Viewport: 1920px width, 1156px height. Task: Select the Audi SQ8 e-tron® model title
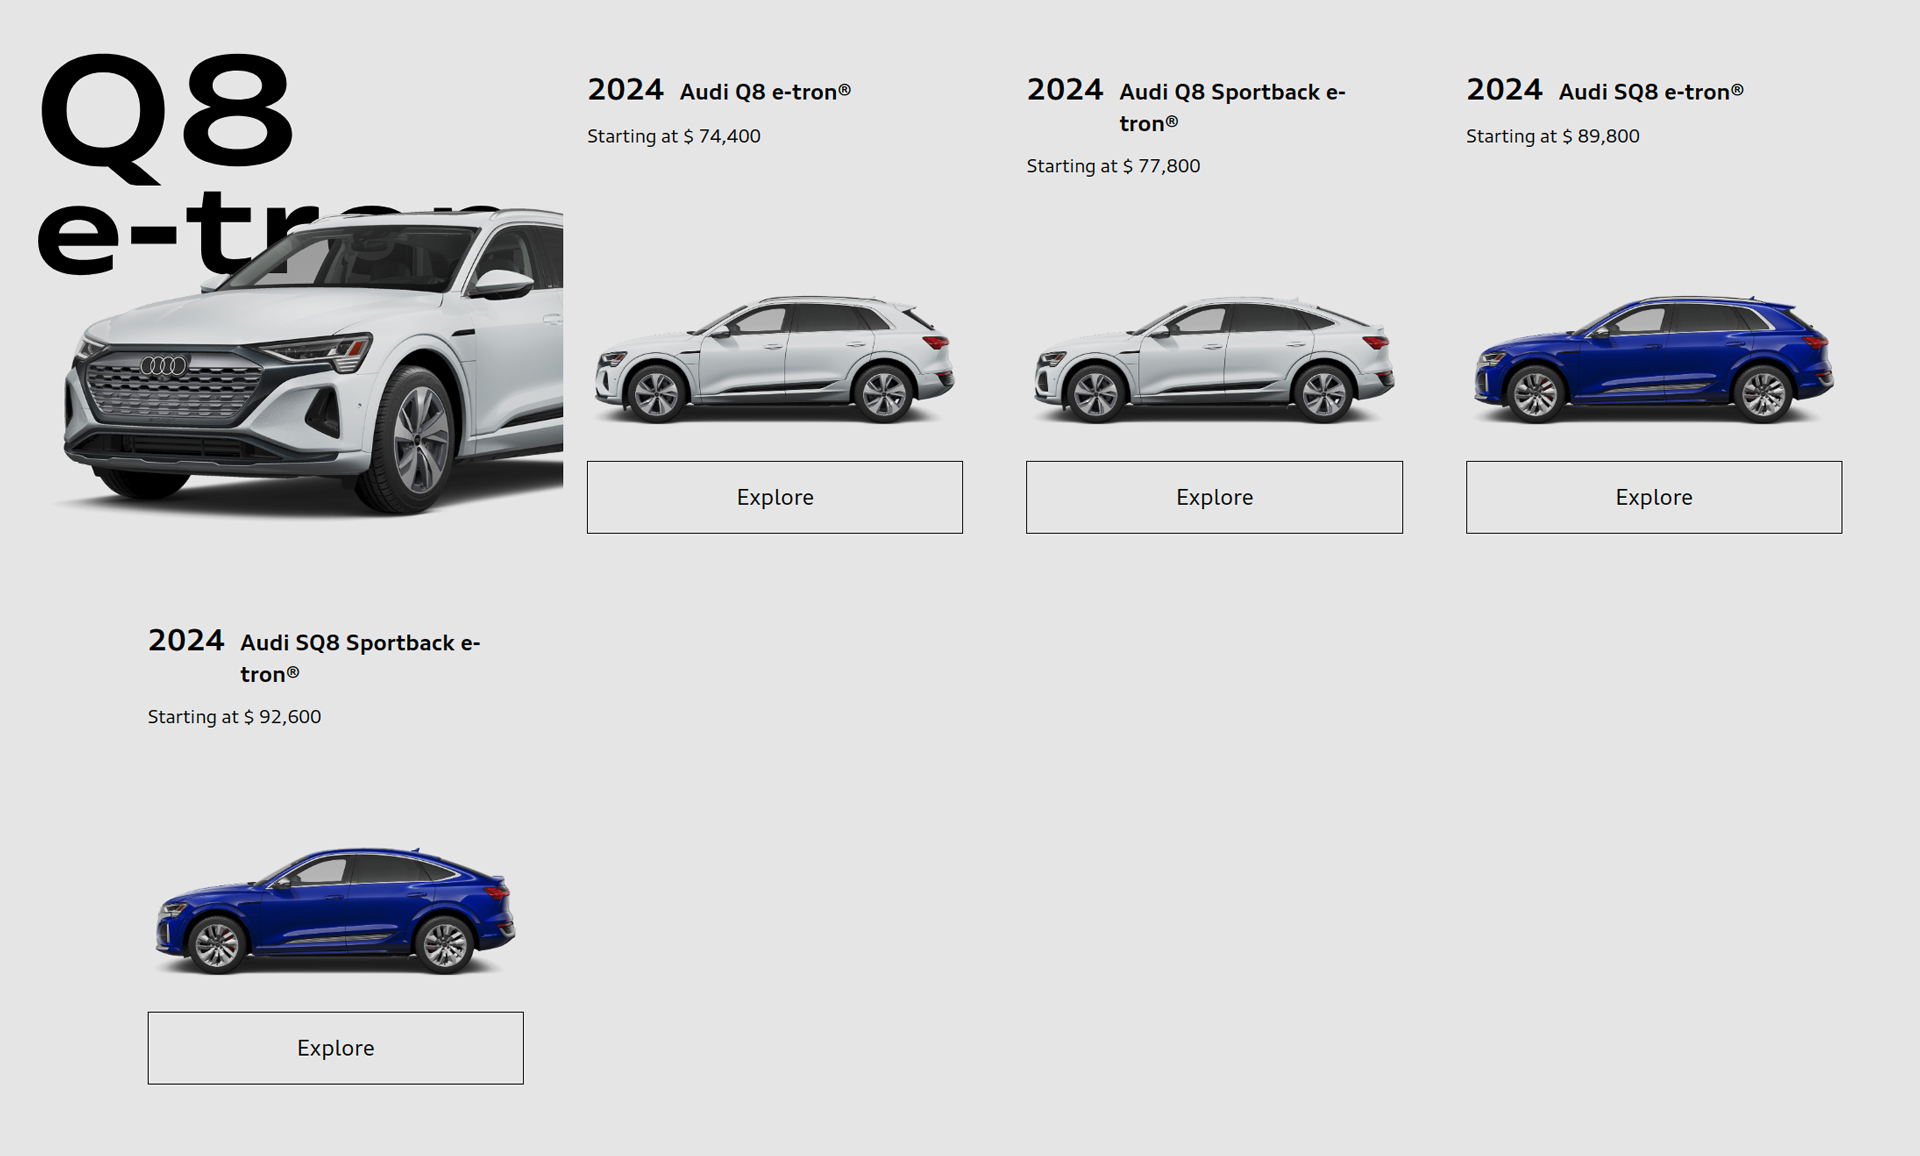coord(1651,92)
